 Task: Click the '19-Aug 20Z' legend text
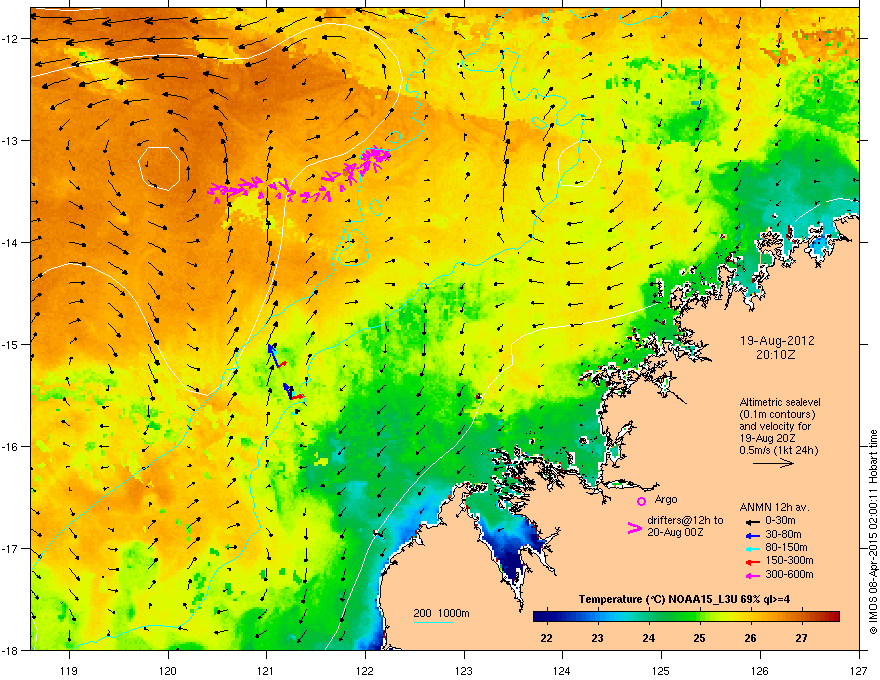coord(767,438)
